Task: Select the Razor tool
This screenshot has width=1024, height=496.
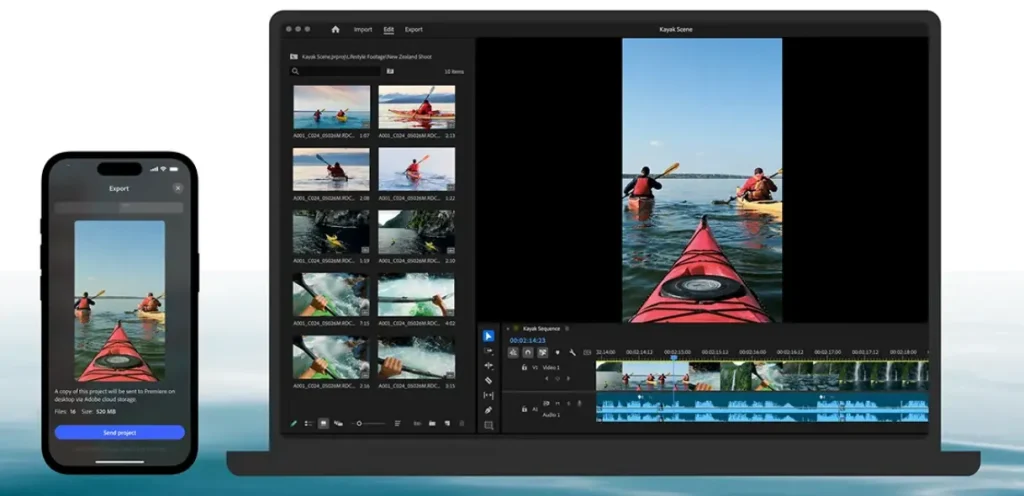Action: coord(488,380)
